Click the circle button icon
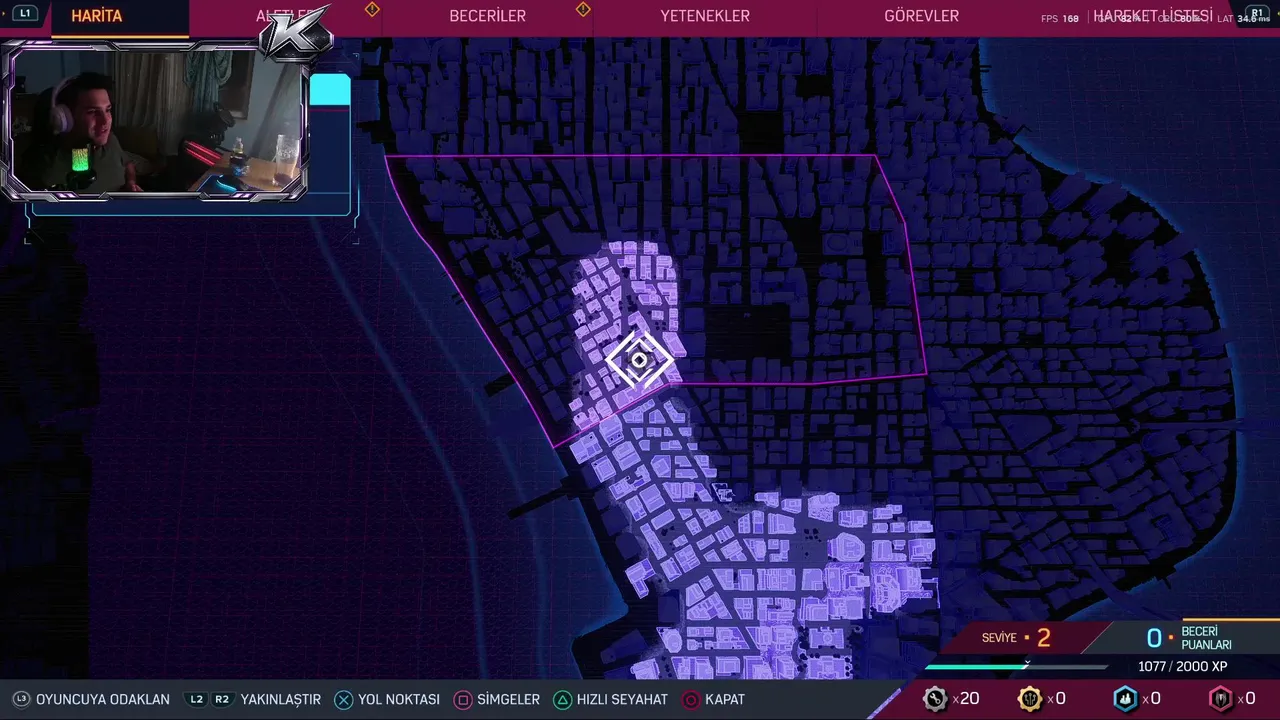Image resolution: width=1280 pixels, height=720 pixels. (x=691, y=700)
